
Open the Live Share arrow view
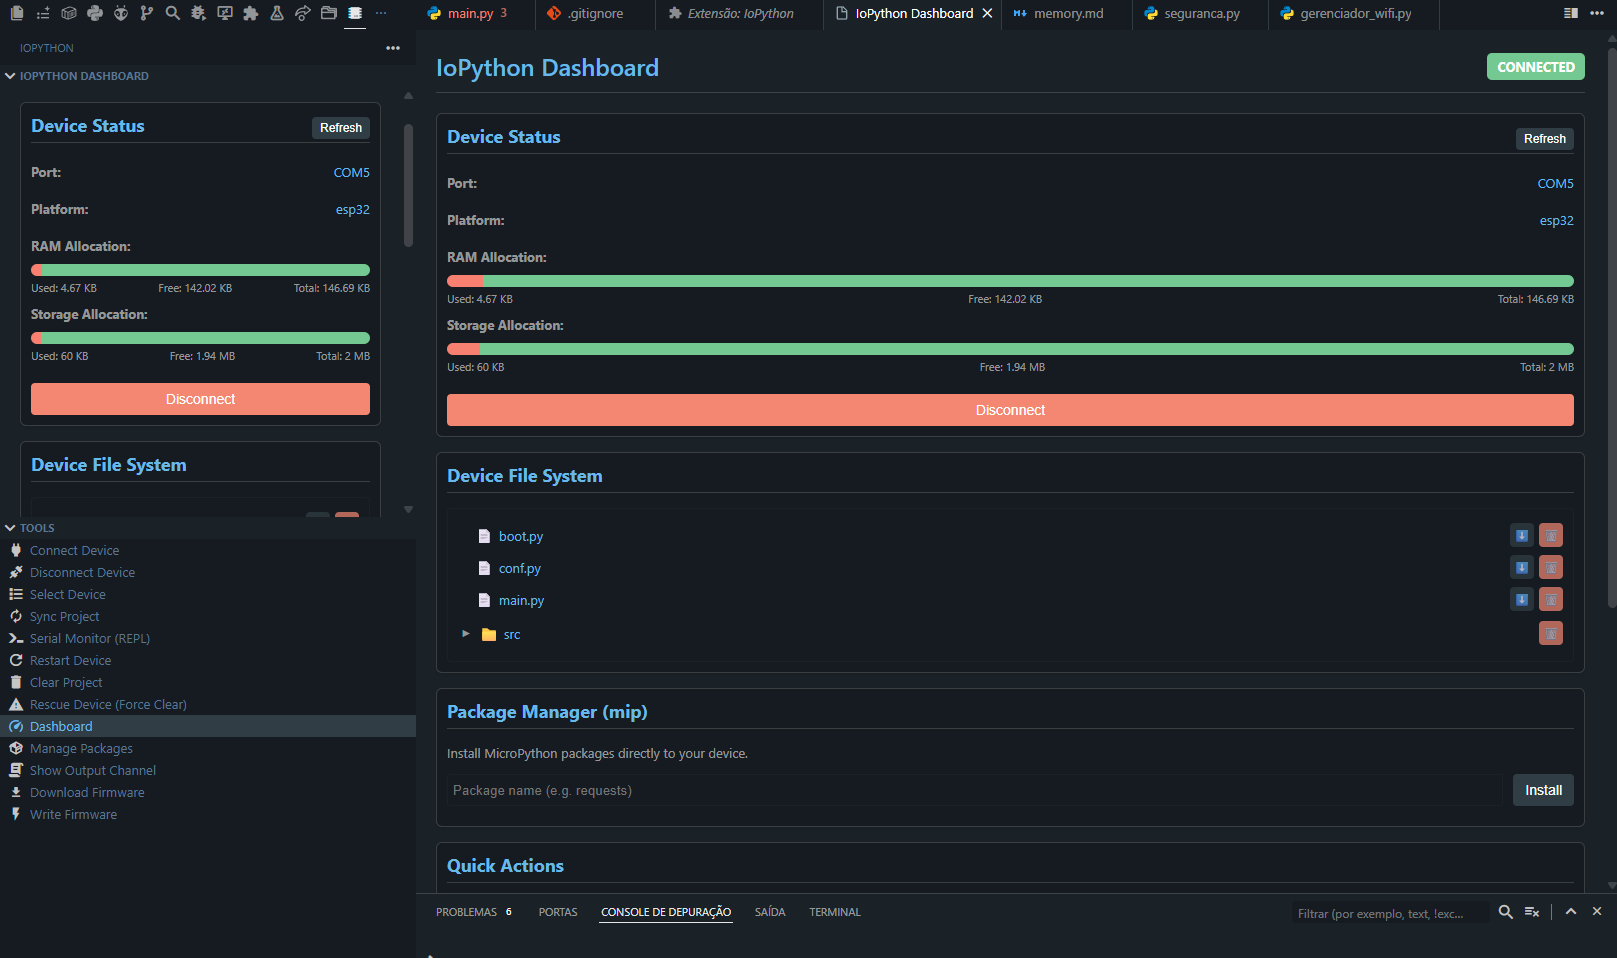303,13
